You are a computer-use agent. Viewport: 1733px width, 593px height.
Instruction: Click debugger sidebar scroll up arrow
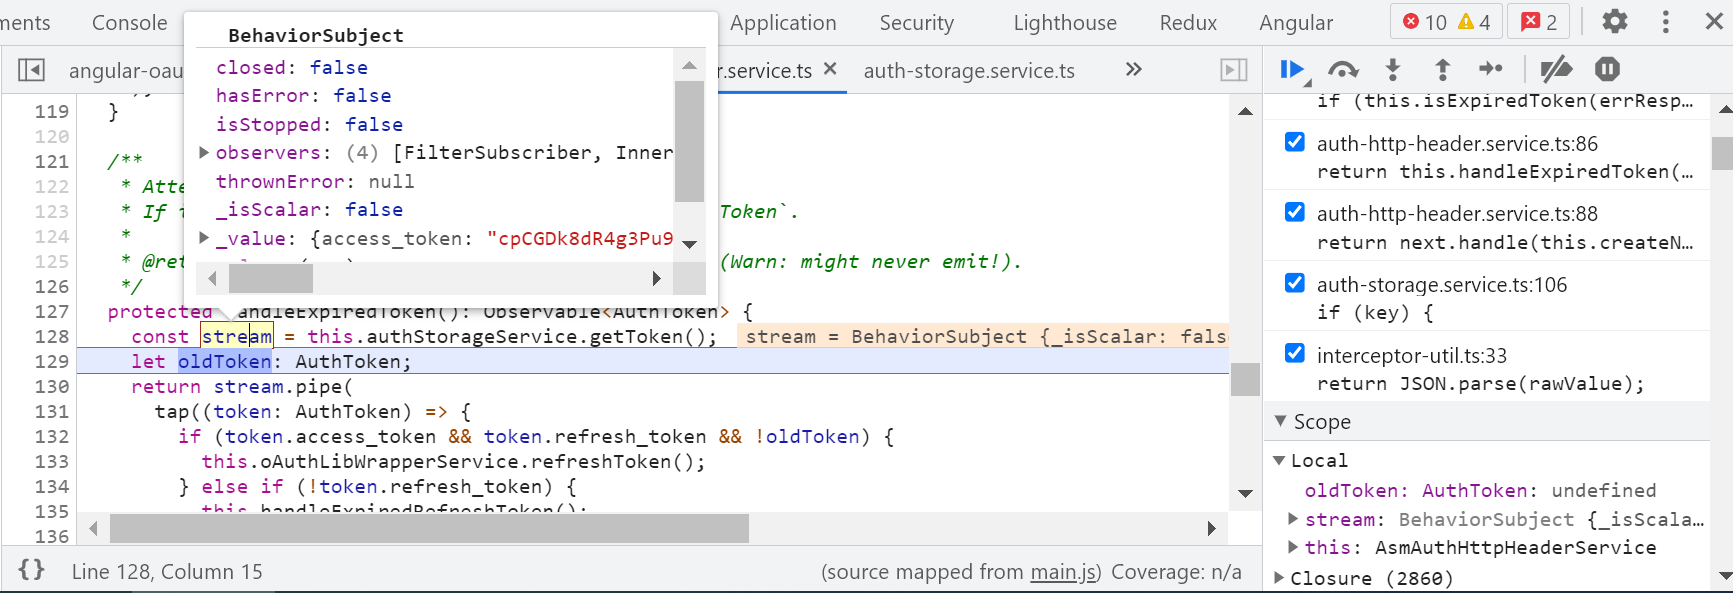(1724, 108)
